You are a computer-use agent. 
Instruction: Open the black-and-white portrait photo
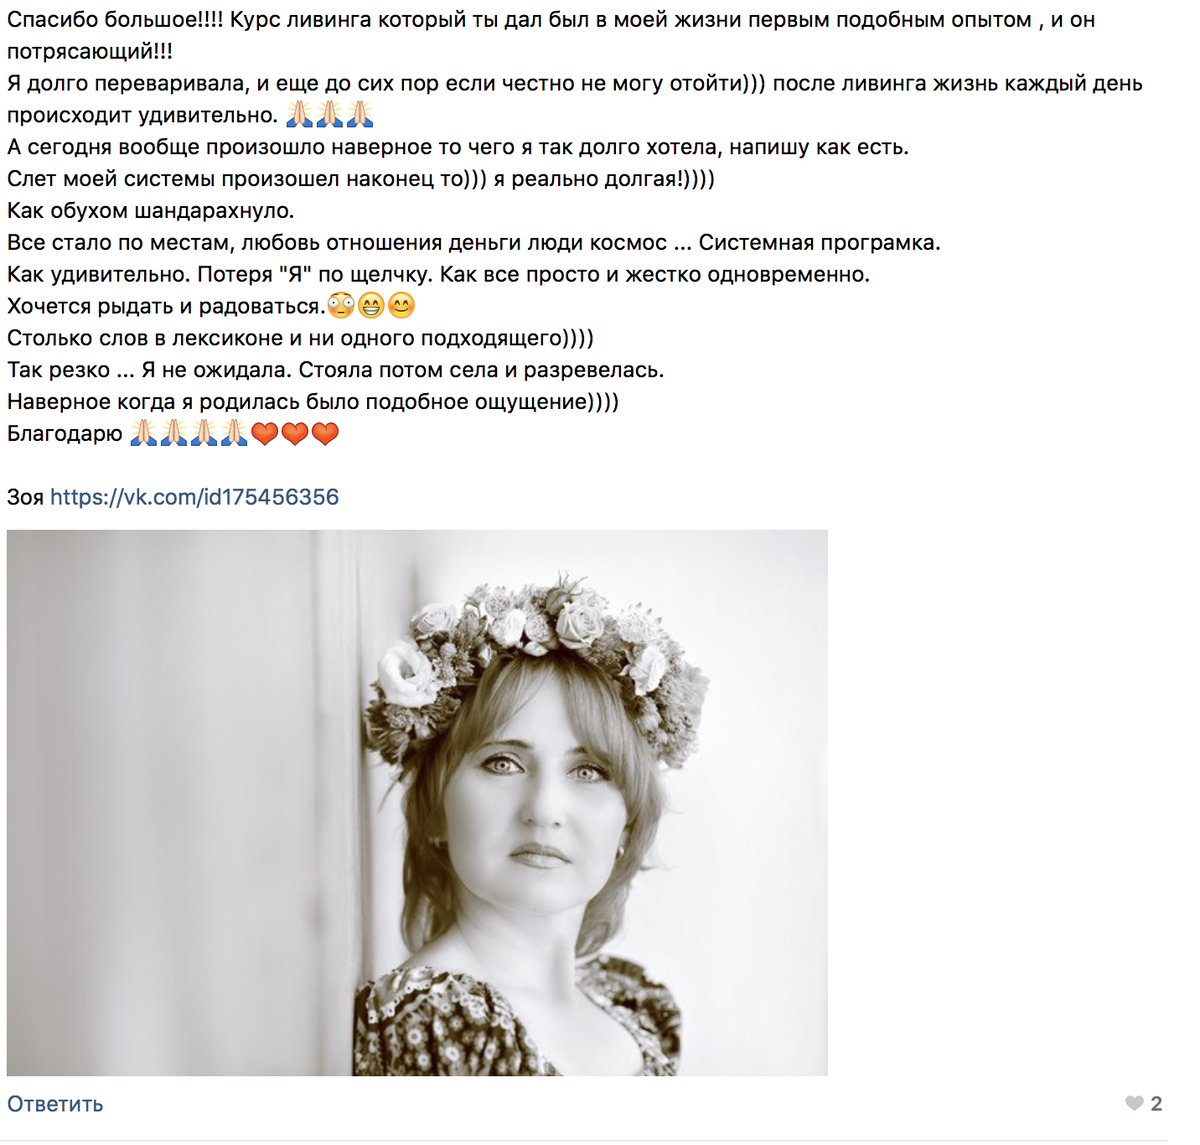click(x=417, y=803)
